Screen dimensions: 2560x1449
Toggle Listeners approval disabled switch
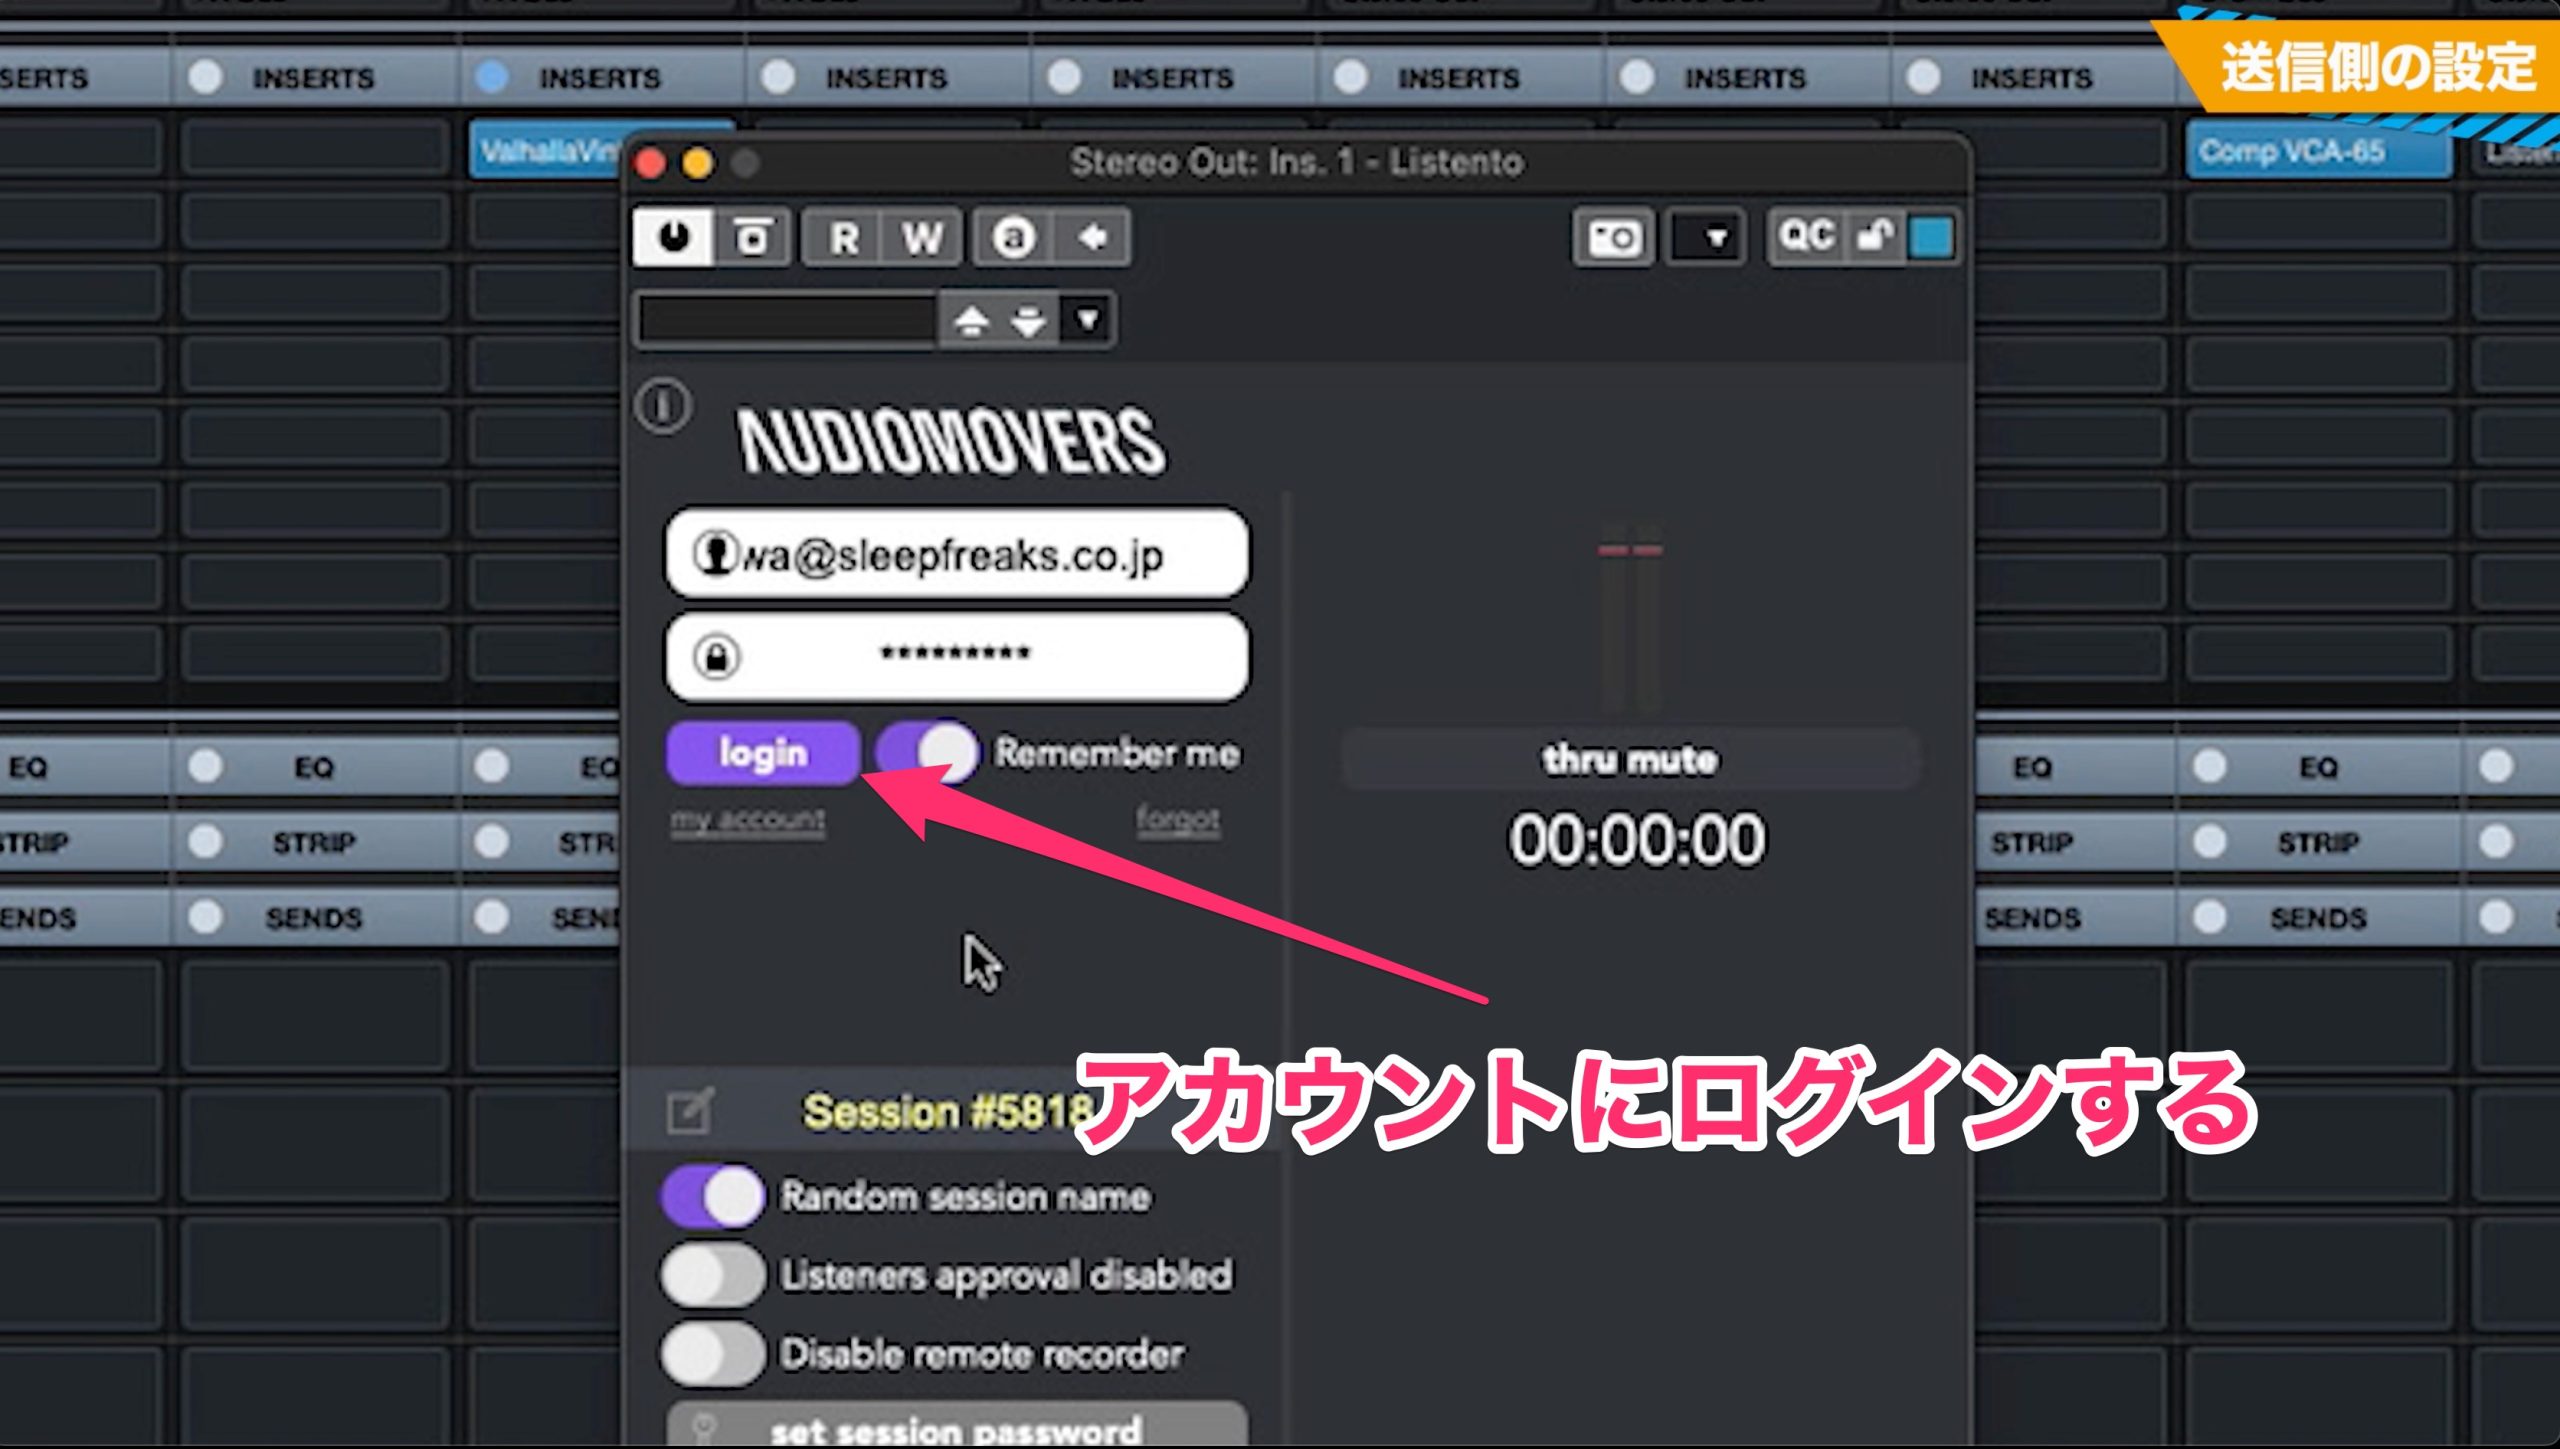click(x=713, y=1275)
